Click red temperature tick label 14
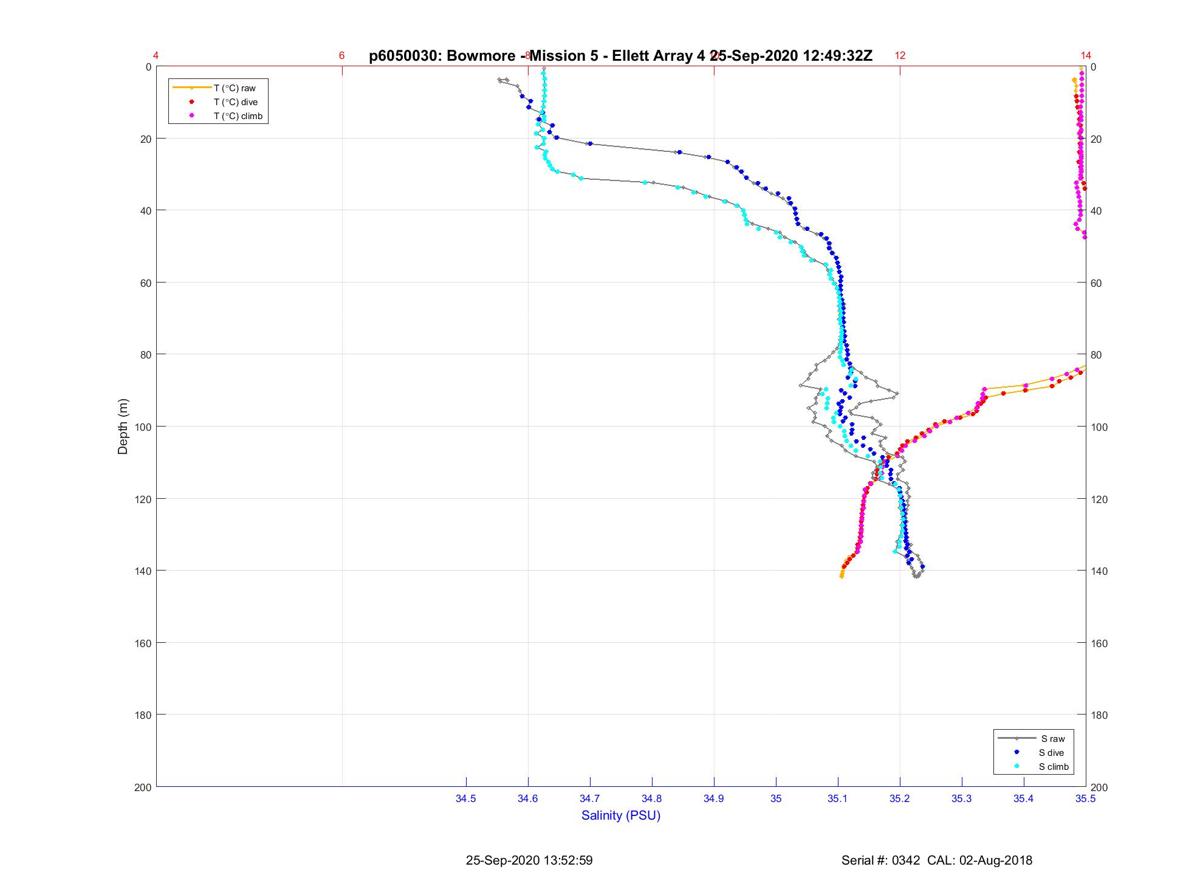The image size is (1200, 885). point(1085,56)
